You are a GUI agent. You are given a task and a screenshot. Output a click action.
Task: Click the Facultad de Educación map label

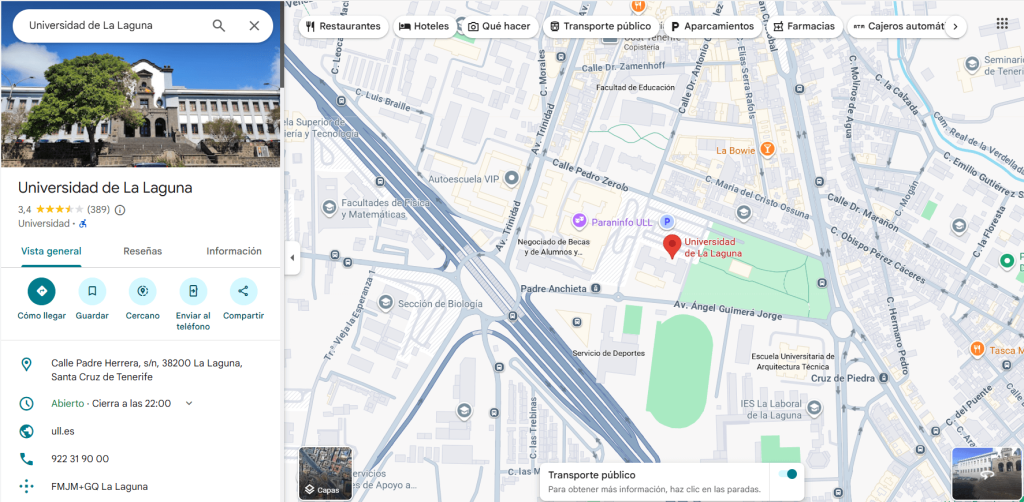point(635,87)
